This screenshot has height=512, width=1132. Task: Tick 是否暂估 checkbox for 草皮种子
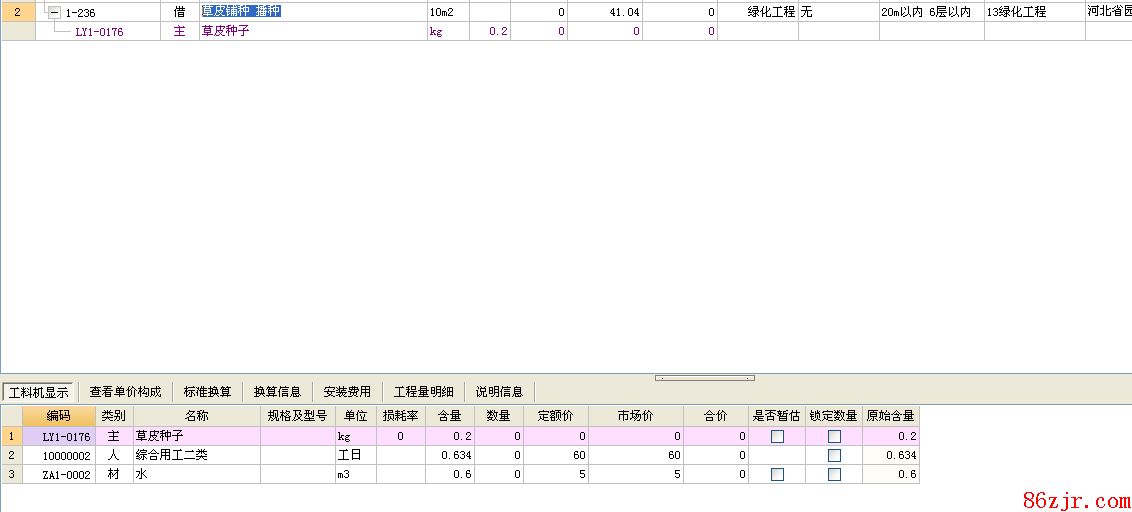(777, 437)
